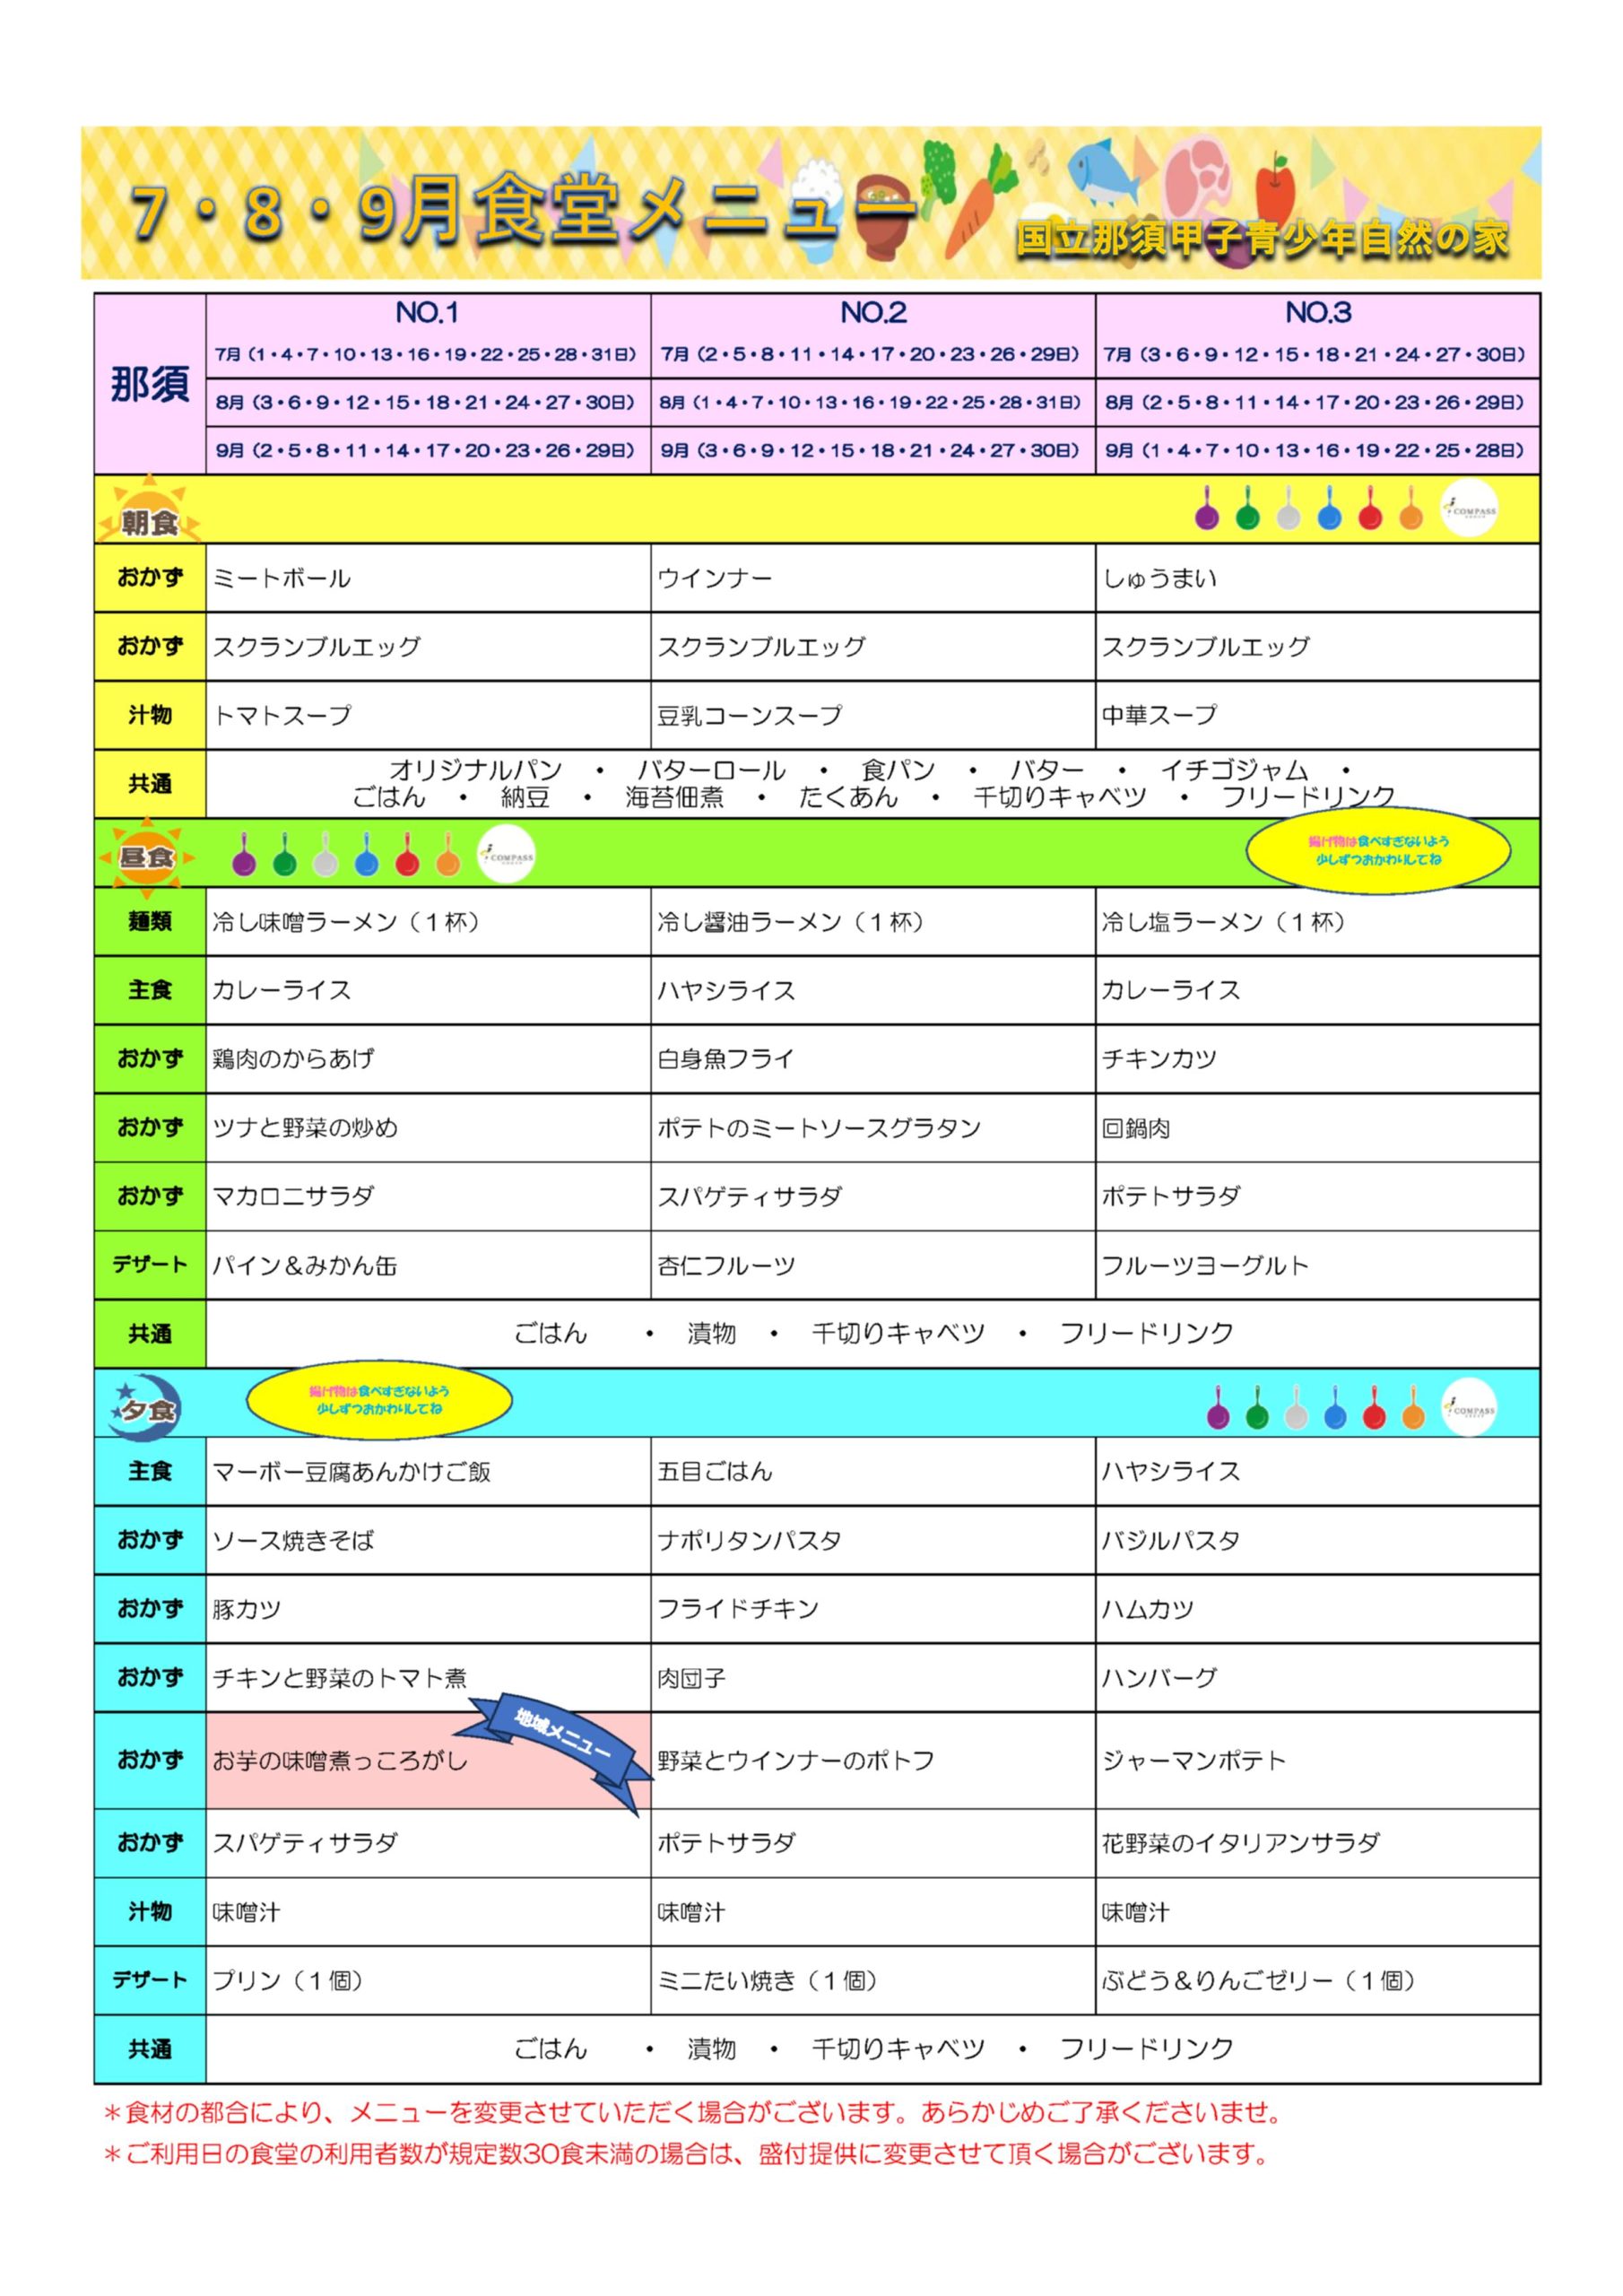1623x2296 pixels.
Task: Click the ナポリタンパスタ cell
Action: click(873, 1541)
